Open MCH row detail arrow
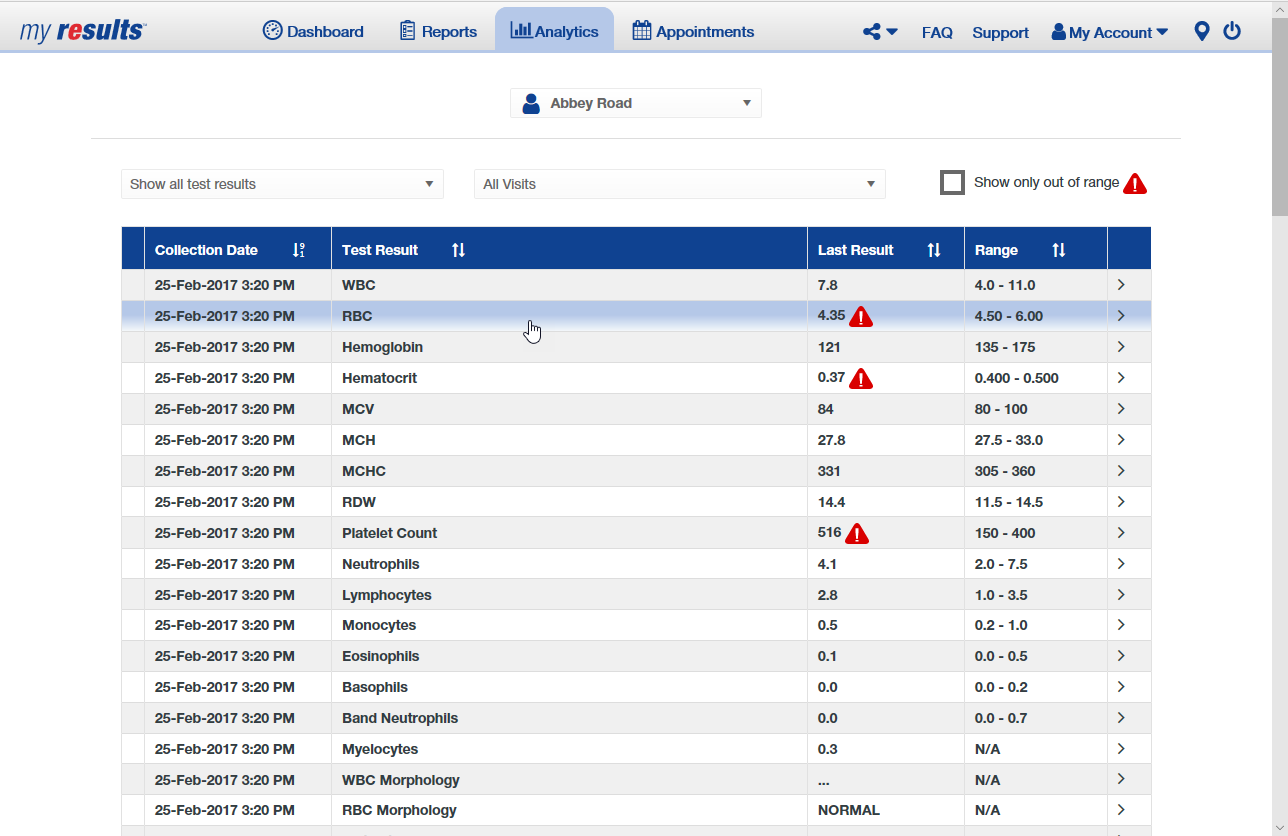This screenshot has height=836, width=1288. (1121, 440)
